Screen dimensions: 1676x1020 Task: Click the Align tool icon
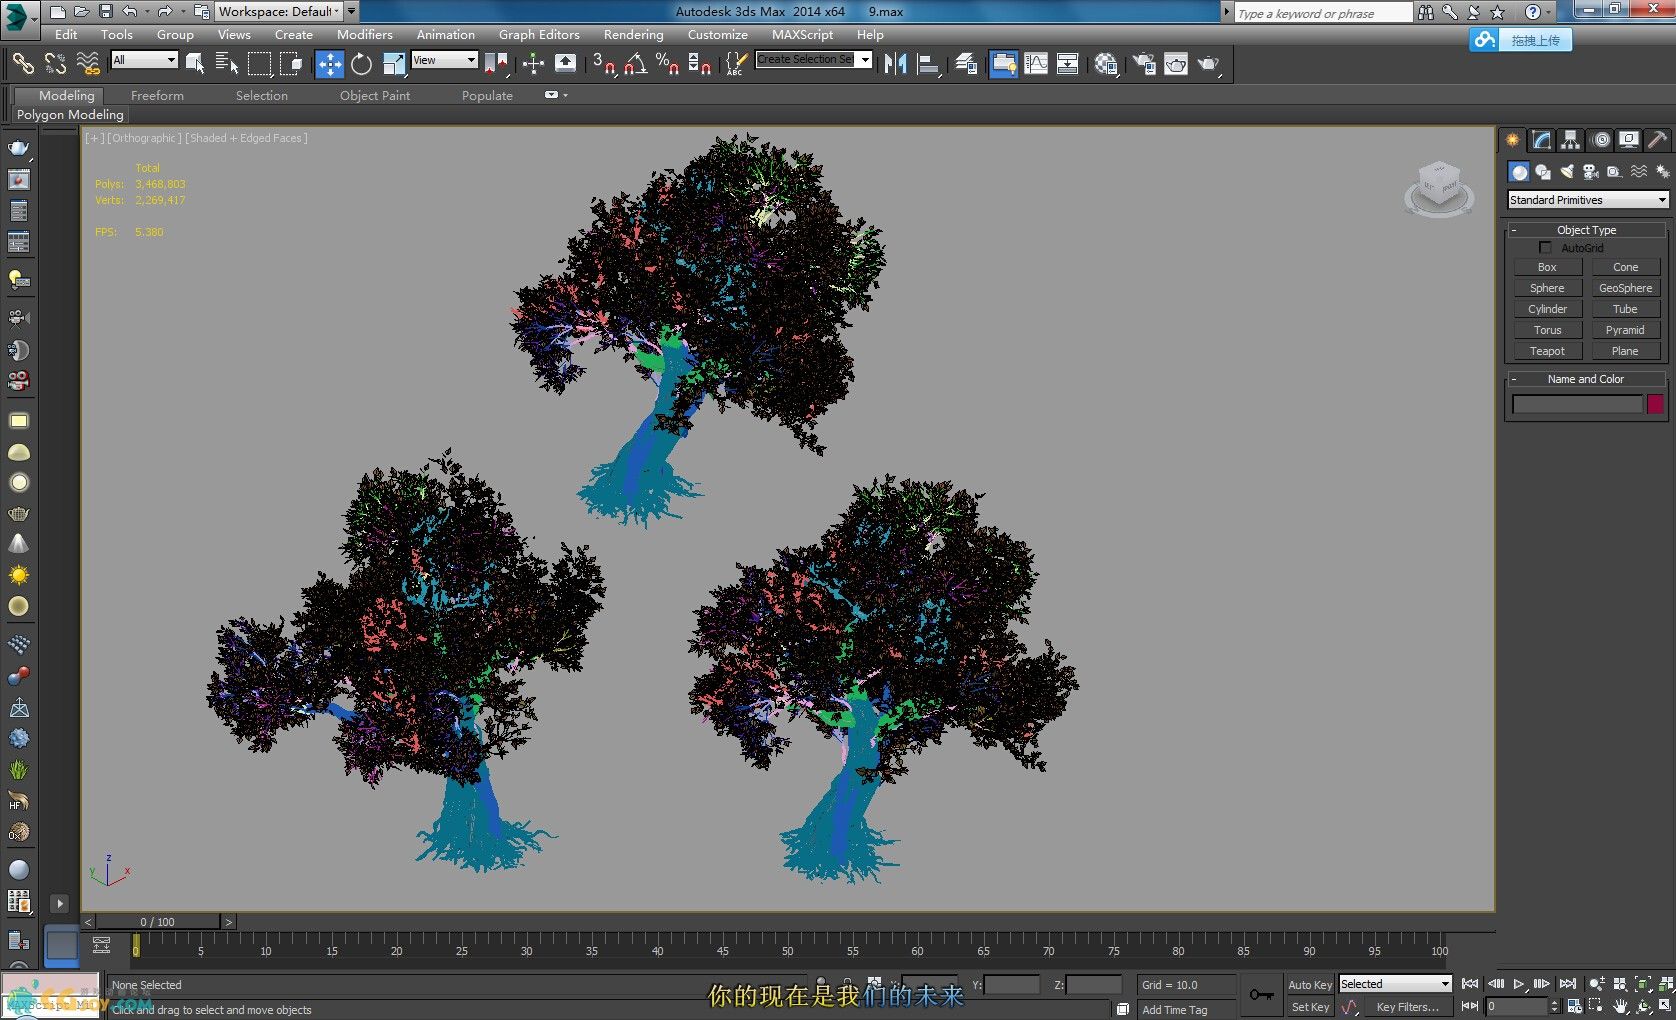tap(928, 64)
